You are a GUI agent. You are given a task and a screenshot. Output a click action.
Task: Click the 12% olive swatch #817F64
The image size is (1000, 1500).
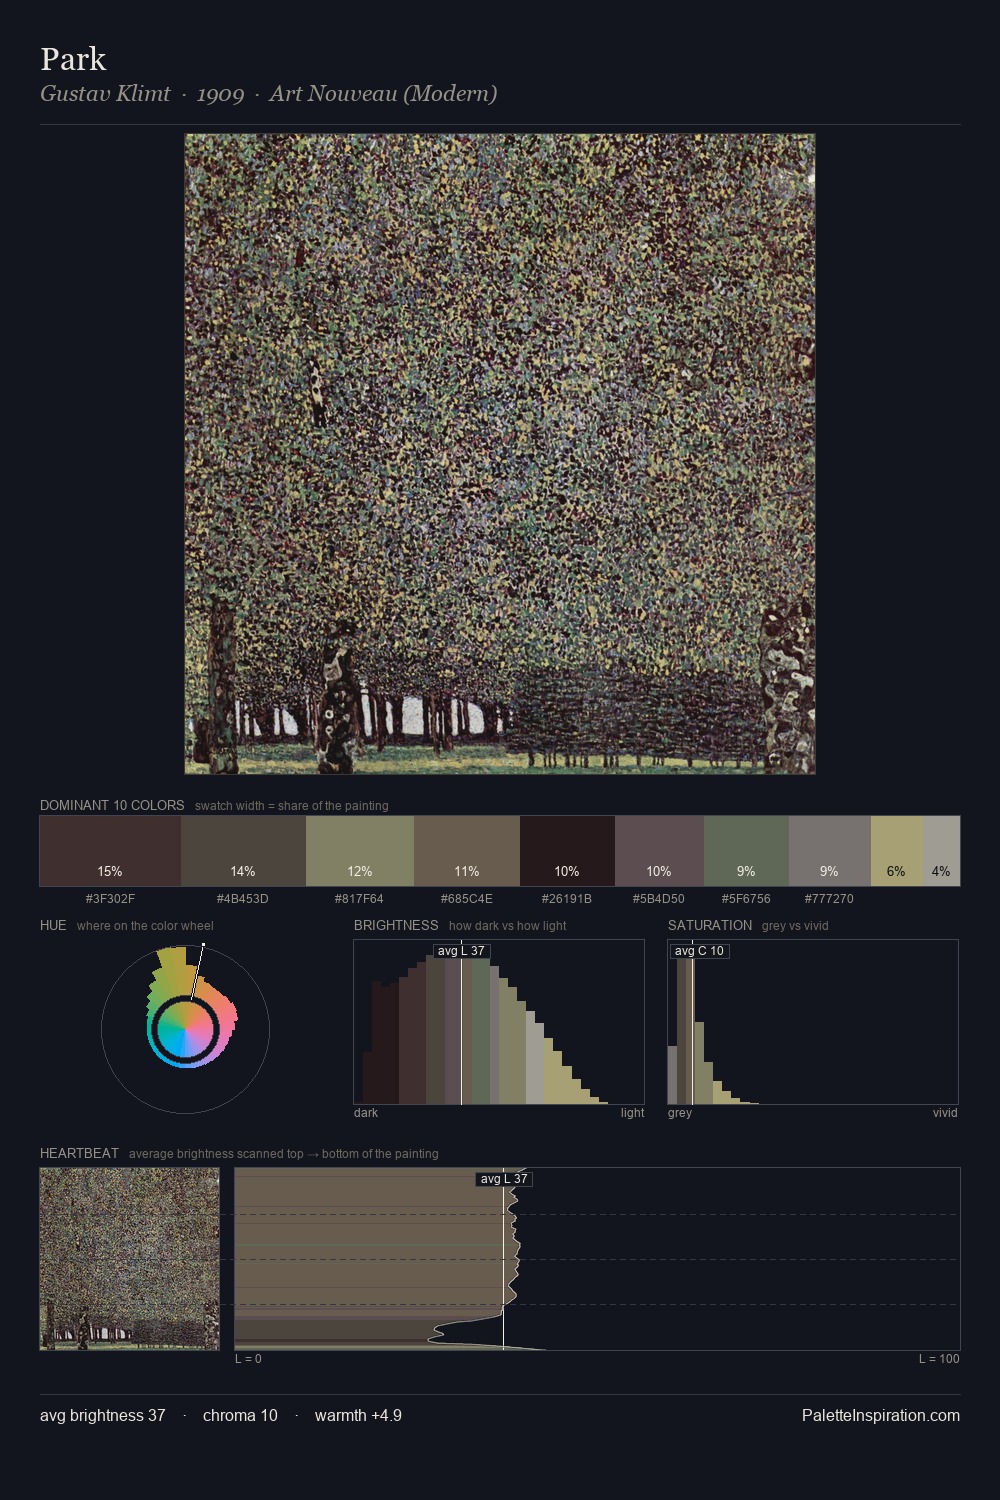tap(360, 851)
